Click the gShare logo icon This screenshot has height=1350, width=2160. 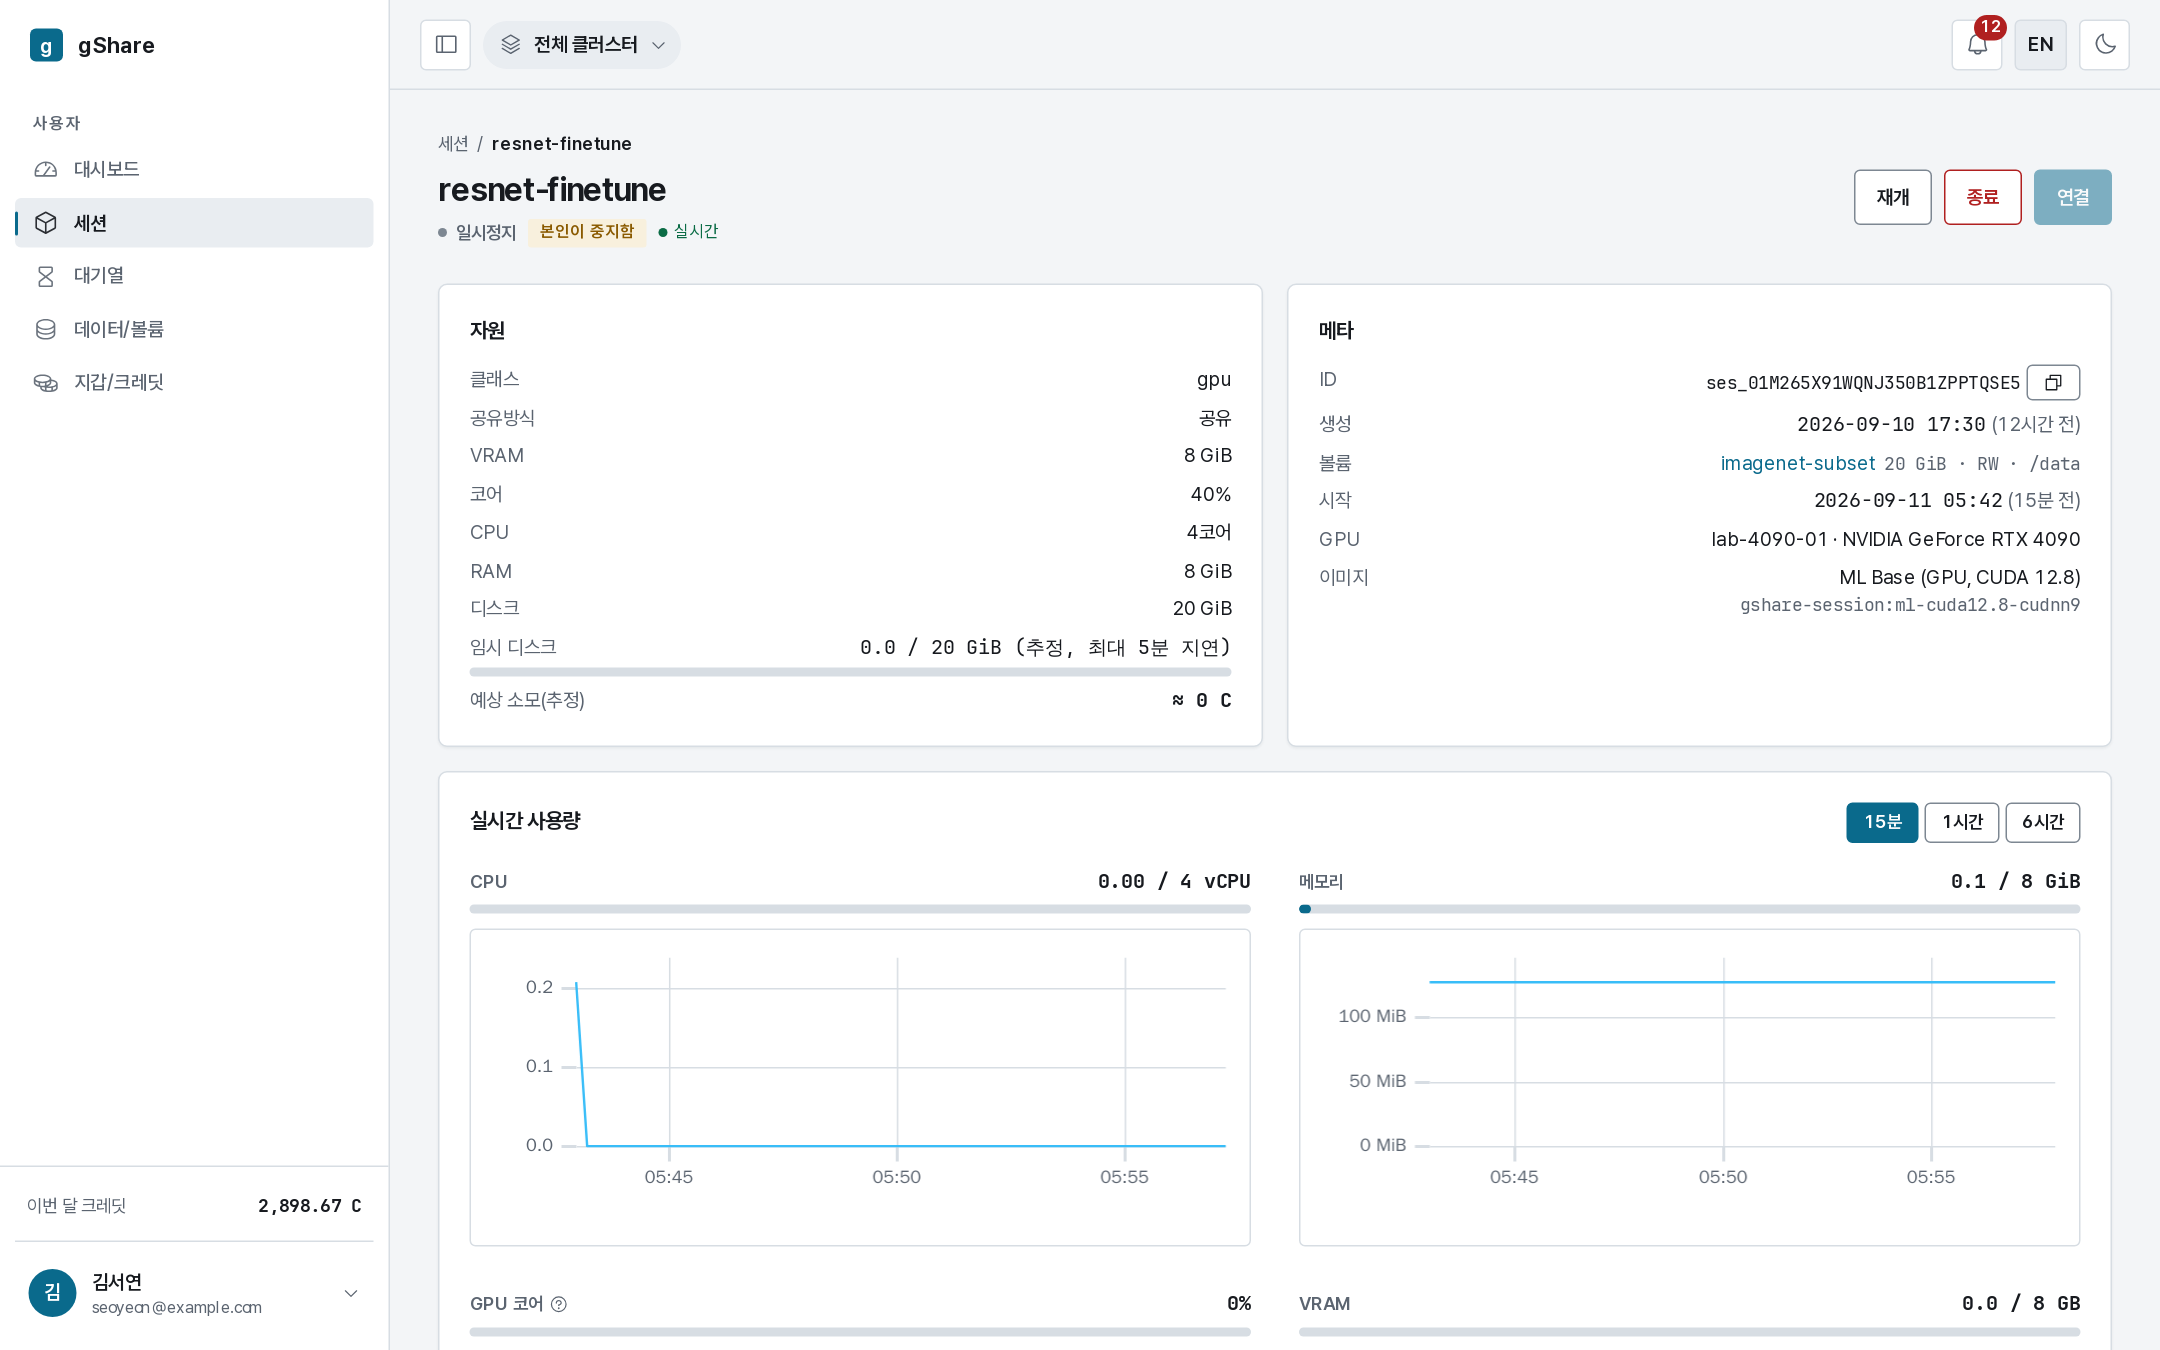[46, 45]
